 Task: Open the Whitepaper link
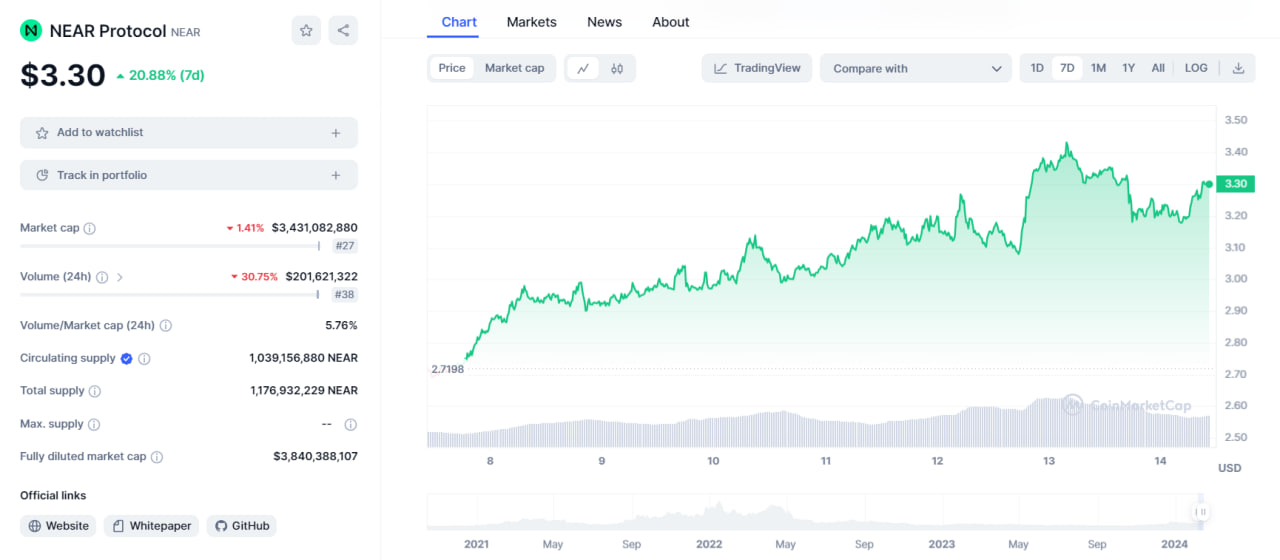151,526
